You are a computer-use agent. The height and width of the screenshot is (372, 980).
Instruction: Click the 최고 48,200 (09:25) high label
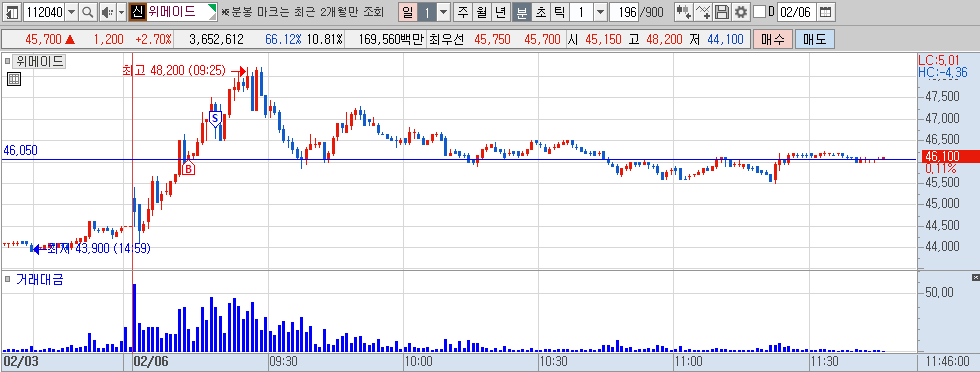(174, 71)
